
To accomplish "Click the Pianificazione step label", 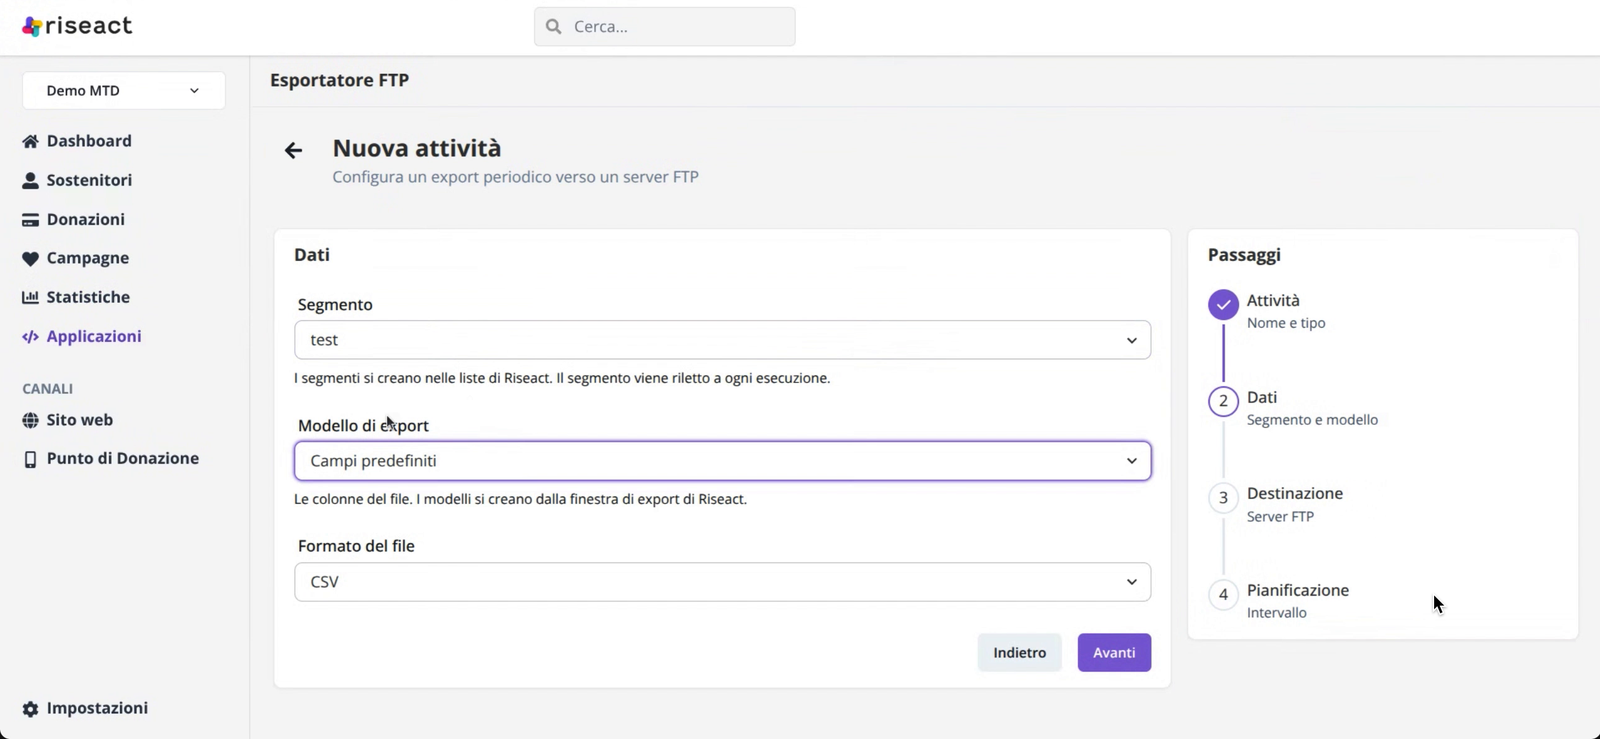I will pos(1298,590).
